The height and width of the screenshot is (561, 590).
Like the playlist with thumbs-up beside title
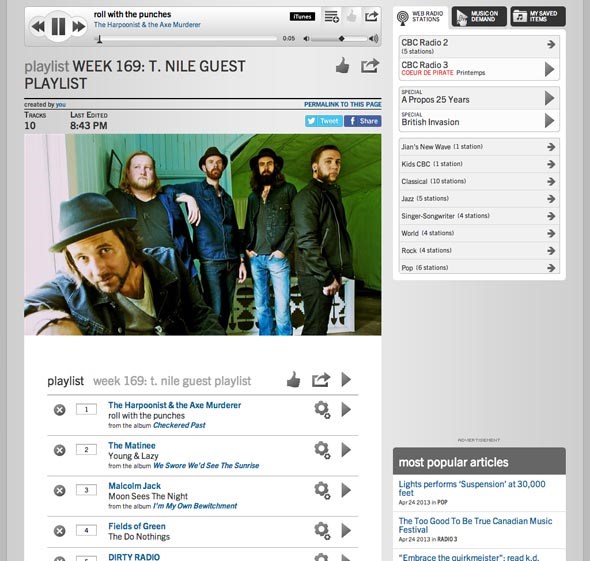click(x=342, y=66)
